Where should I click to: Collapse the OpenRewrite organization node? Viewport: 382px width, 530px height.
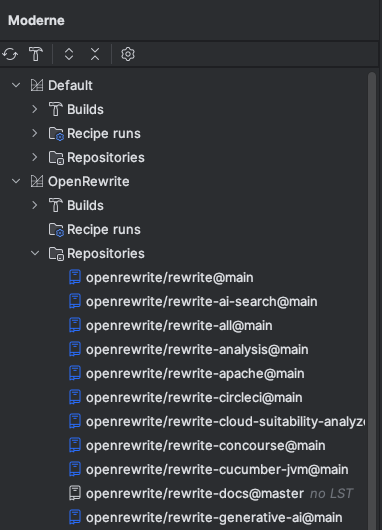pos(16,181)
